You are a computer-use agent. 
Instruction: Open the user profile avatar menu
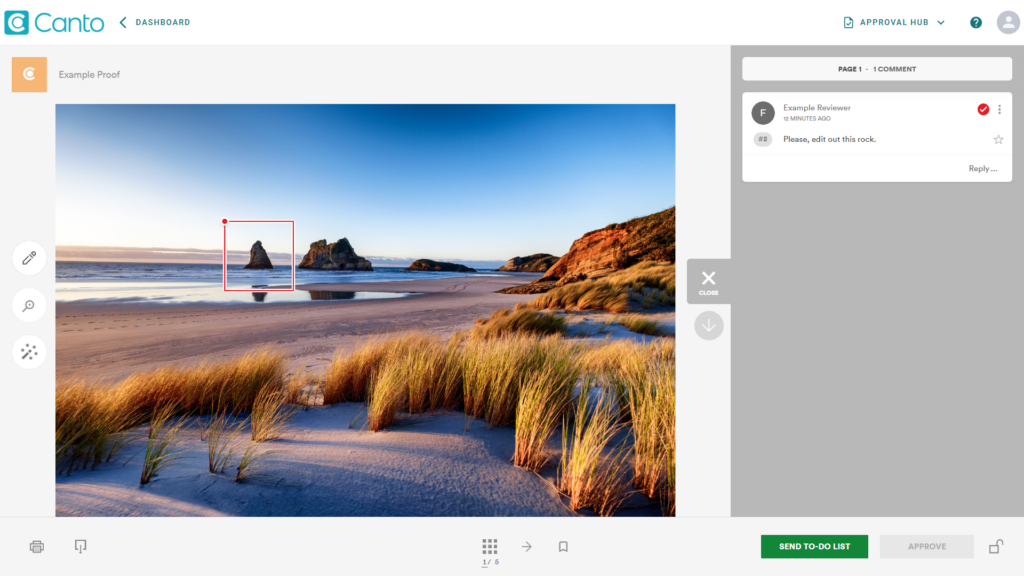pyautogui.click(x=1008, y=22)
